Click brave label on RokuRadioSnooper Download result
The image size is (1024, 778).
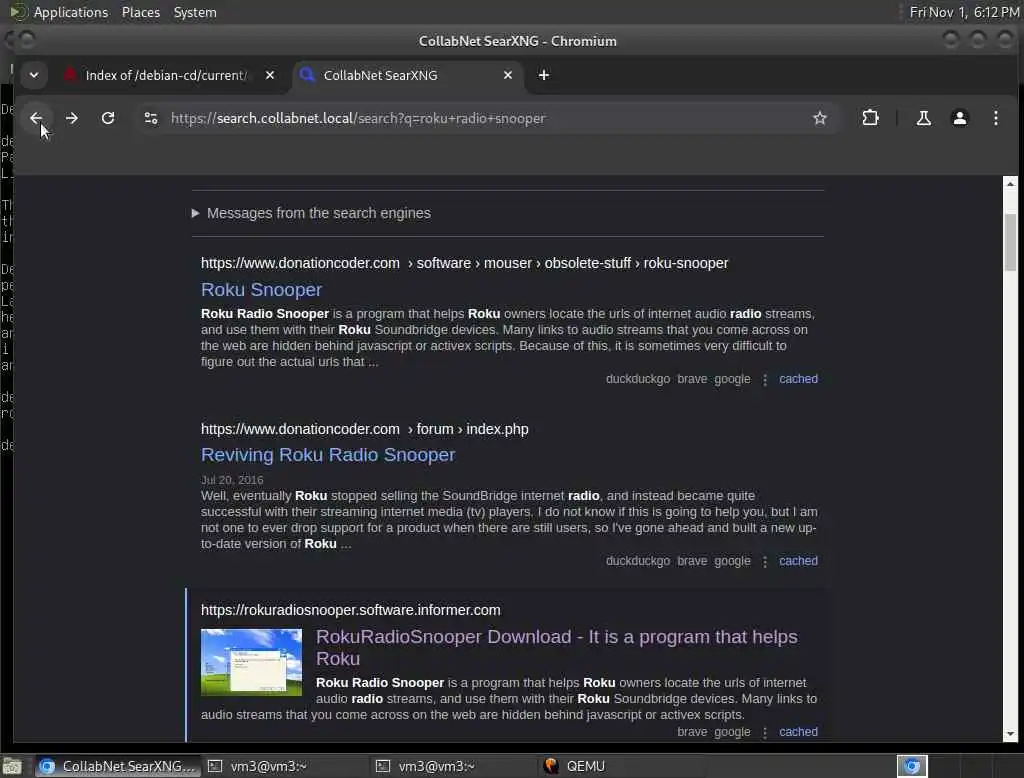point(692,732)
